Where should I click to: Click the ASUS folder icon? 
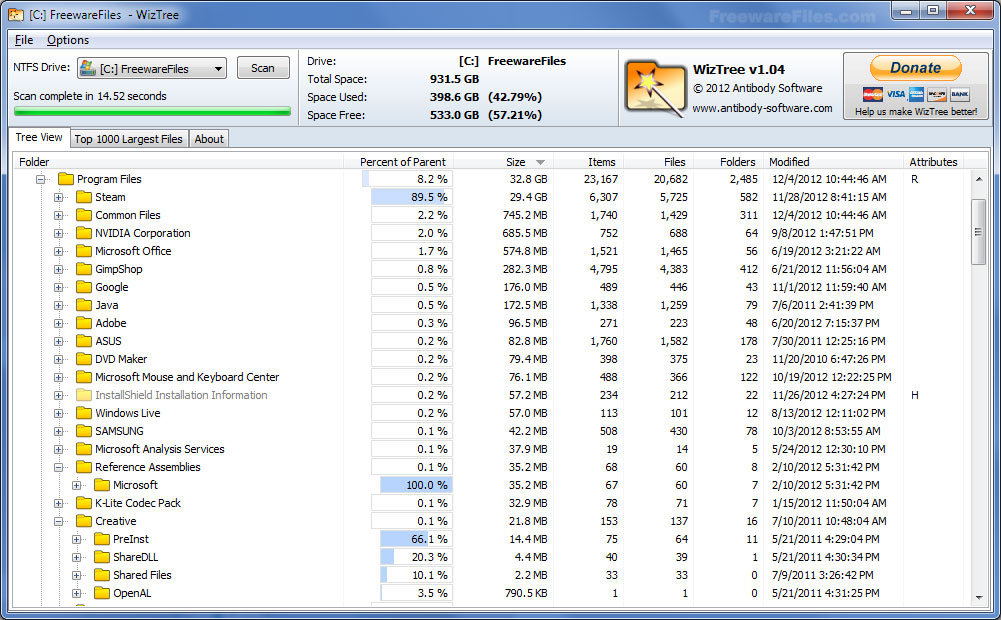coord(84,341)
